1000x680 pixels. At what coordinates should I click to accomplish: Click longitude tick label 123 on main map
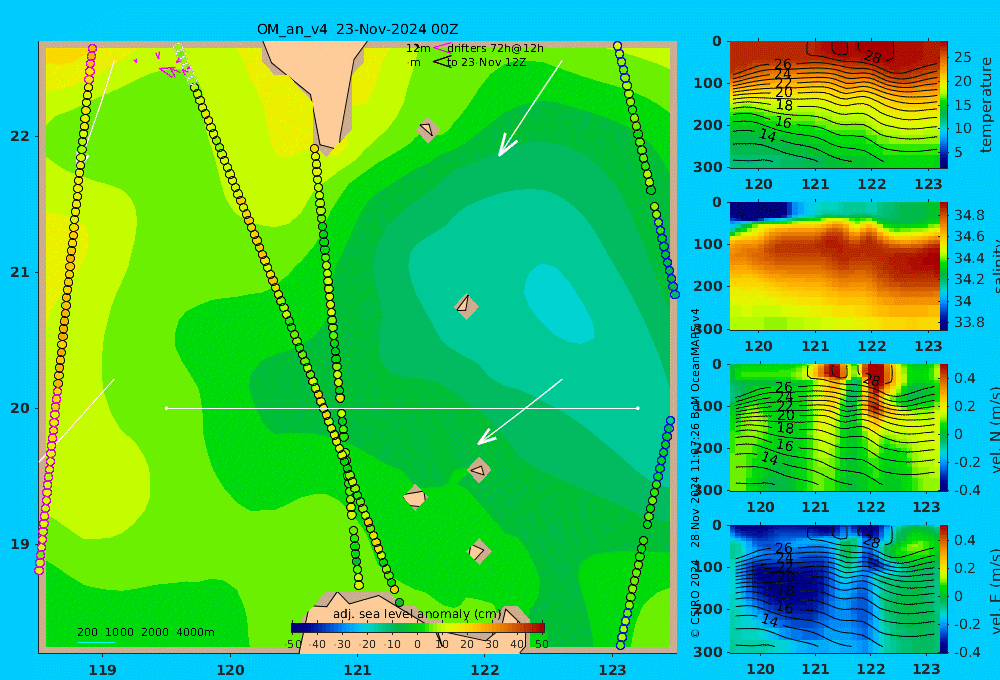[613, 670]
